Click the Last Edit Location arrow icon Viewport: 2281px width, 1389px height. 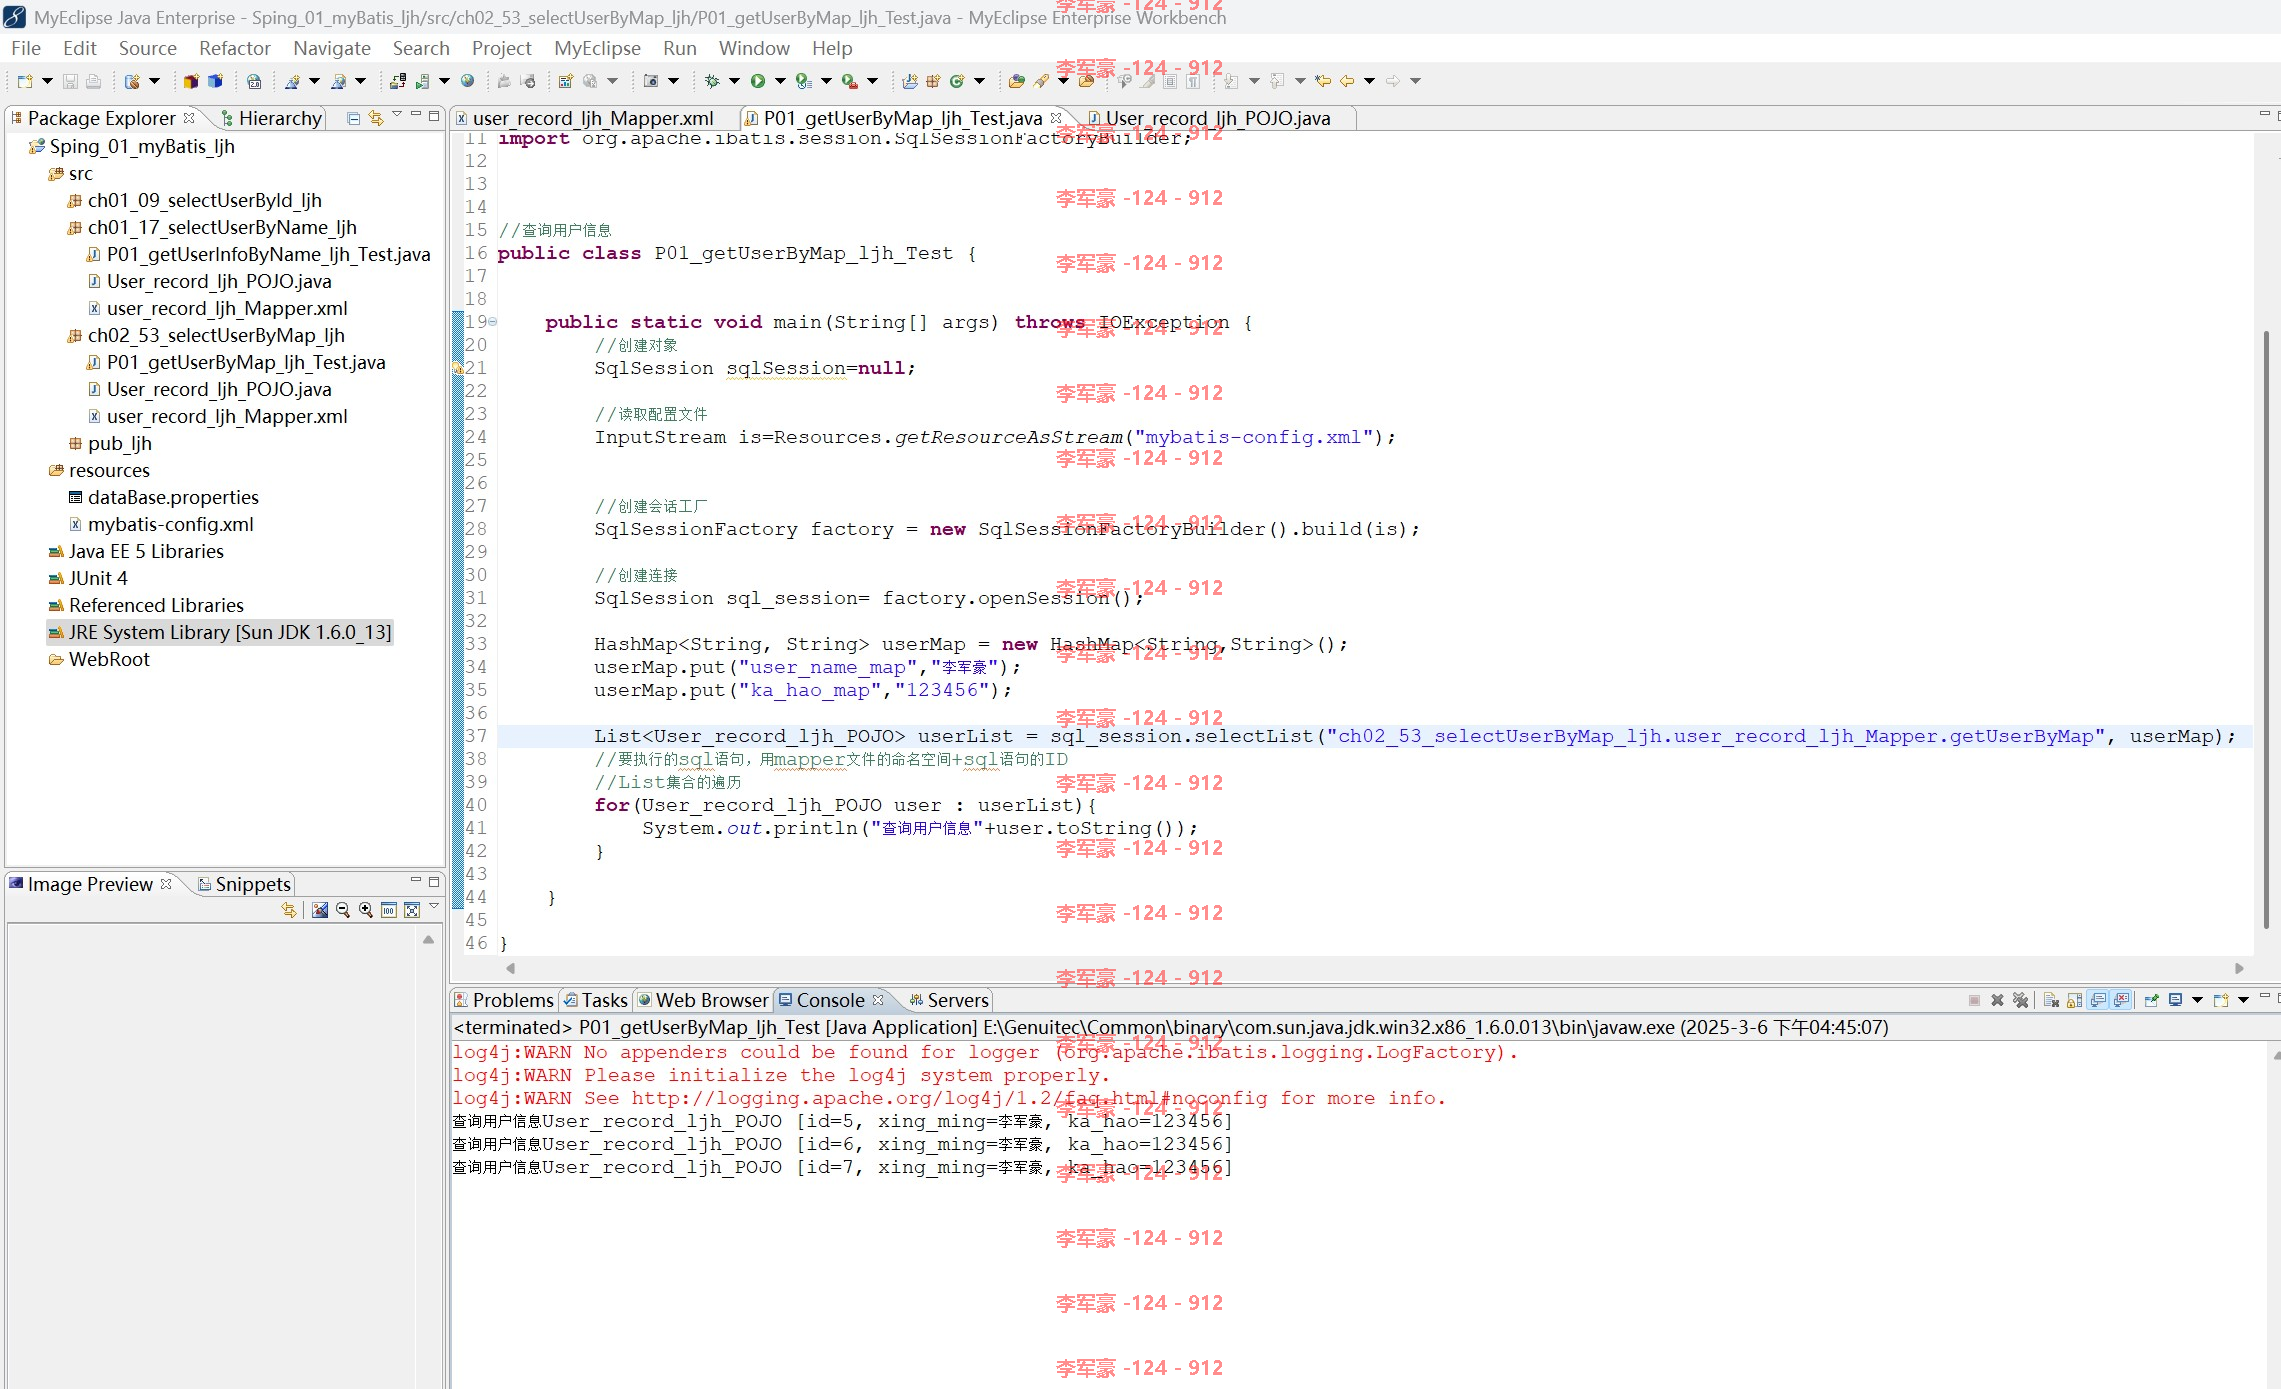tap(1323, 81)
